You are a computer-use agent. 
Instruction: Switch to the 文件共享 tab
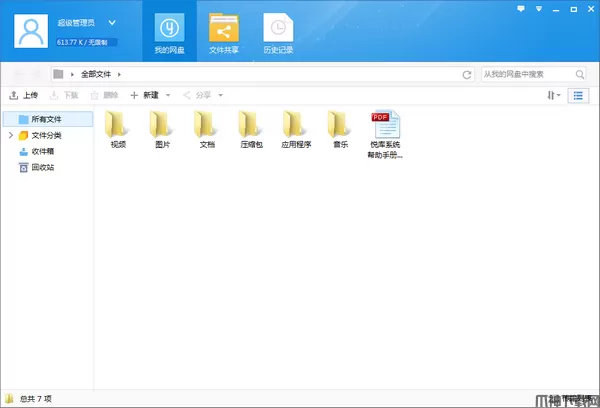[223, 31]
